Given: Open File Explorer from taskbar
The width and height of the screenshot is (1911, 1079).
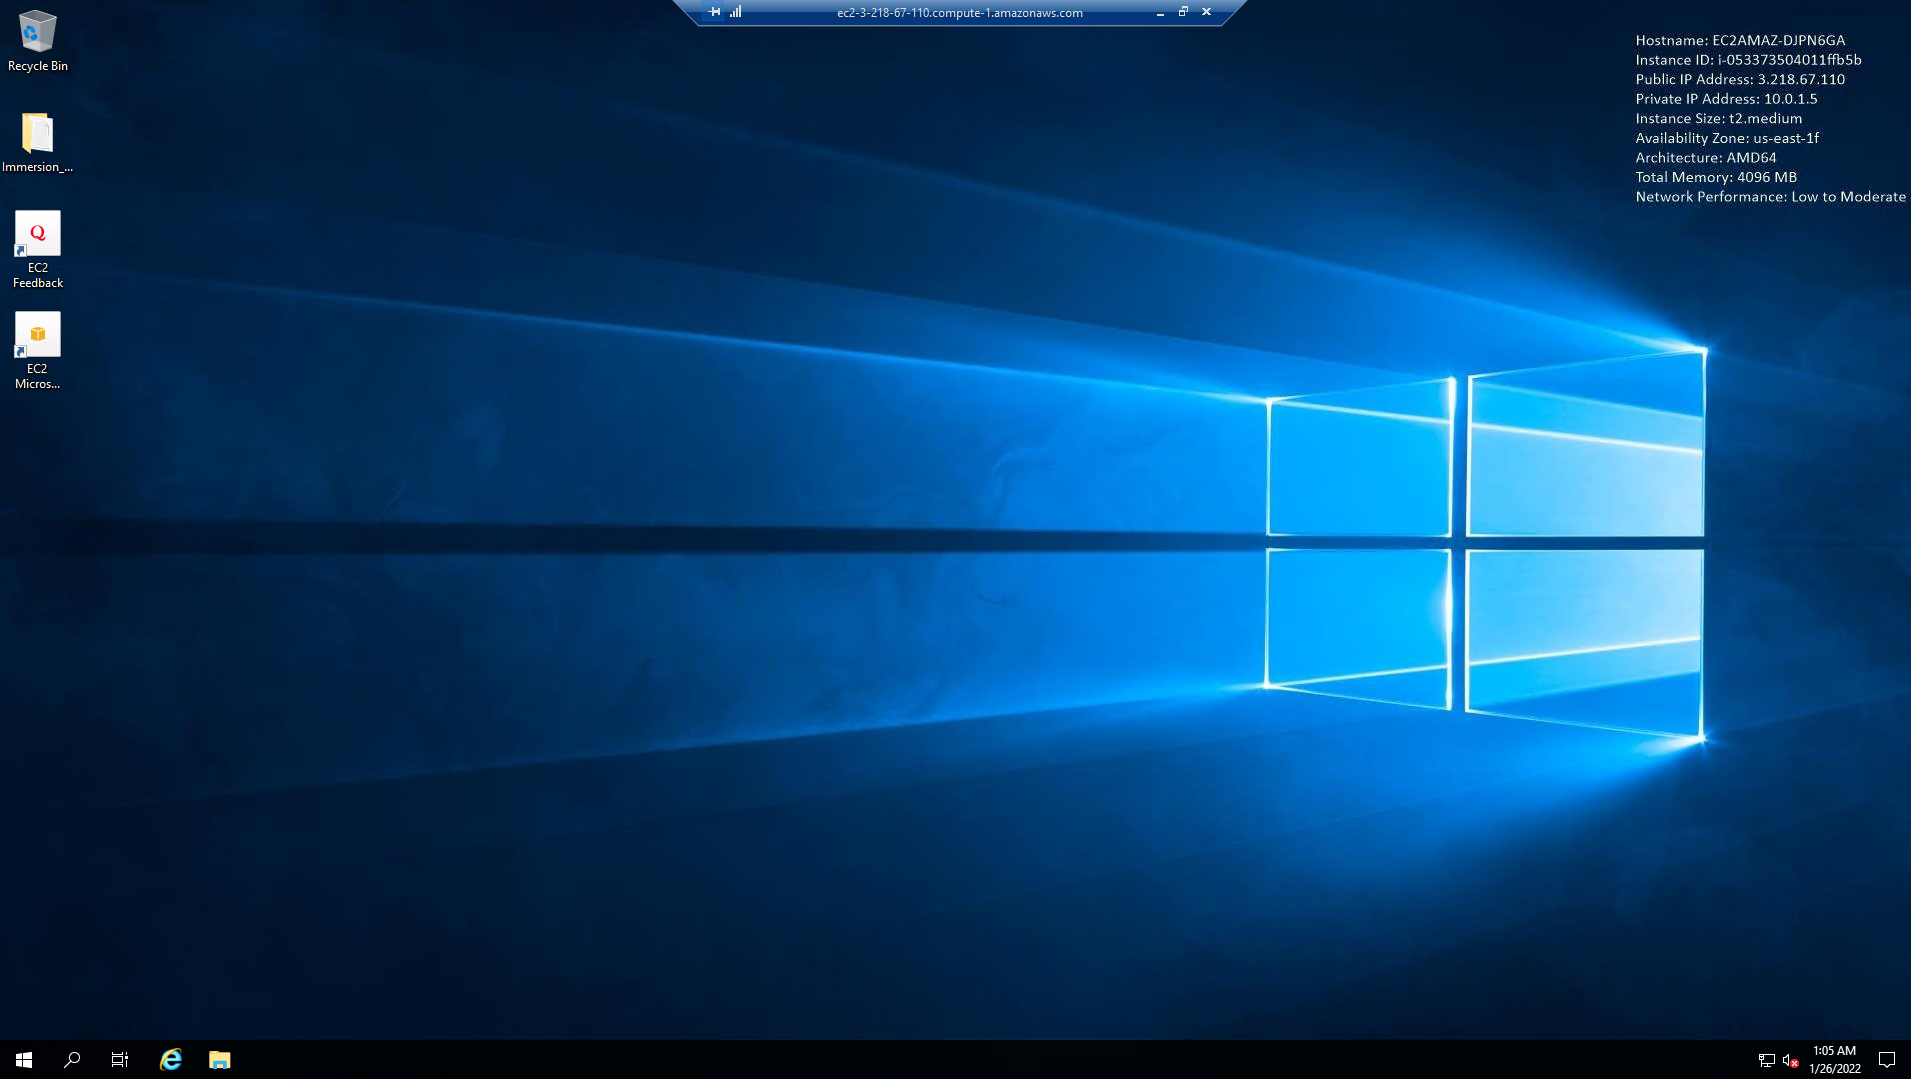Looking at the screenshot, I should pos(220,1060).
